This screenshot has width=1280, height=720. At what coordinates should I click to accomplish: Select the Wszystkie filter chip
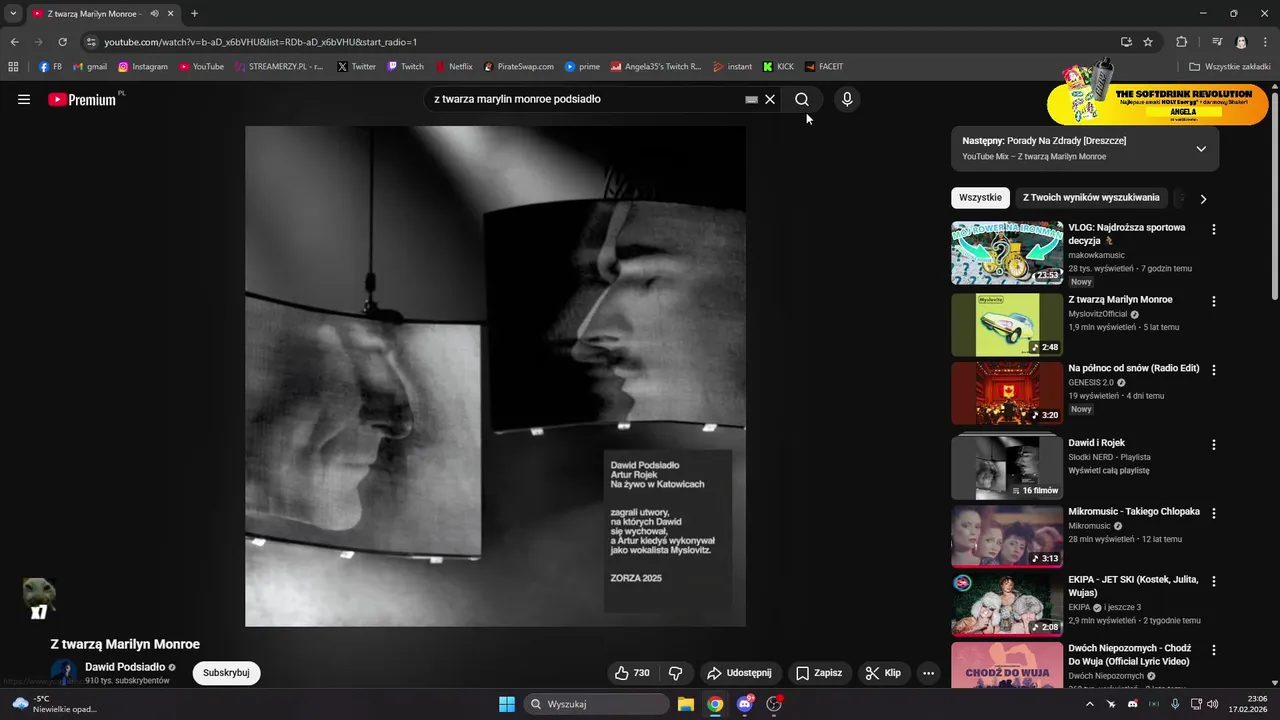(x=980, y=198)
